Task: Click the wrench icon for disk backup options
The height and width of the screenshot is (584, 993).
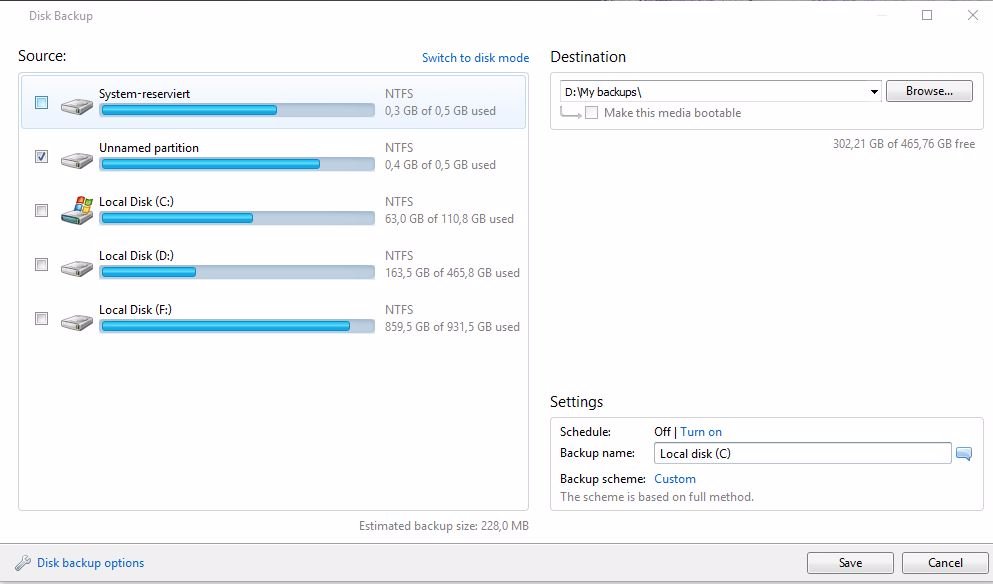Action: [23, 562]
